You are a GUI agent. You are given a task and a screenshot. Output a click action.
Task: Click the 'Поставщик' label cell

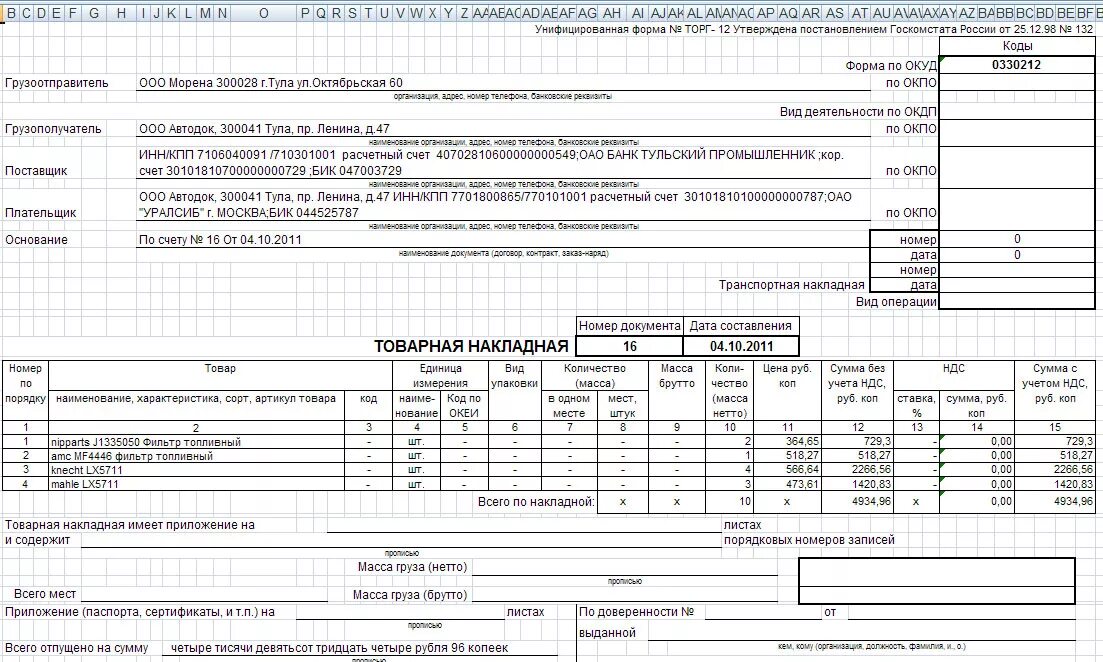37,170
